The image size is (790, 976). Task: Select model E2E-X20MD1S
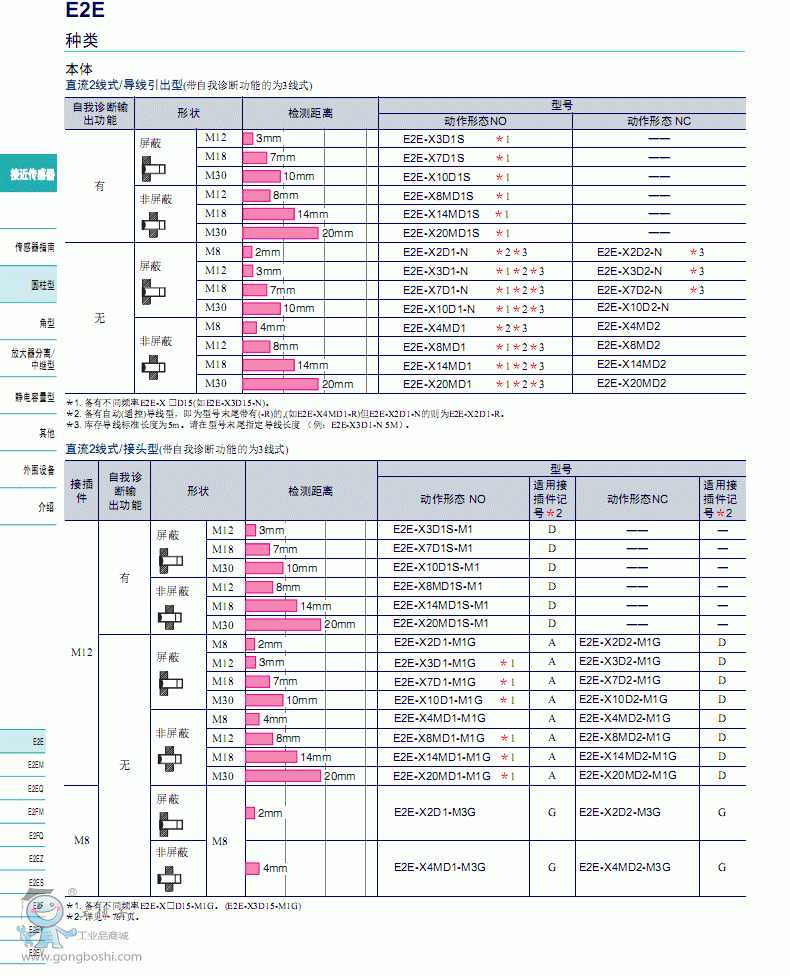pyautogui.click(x=441, y=233)
